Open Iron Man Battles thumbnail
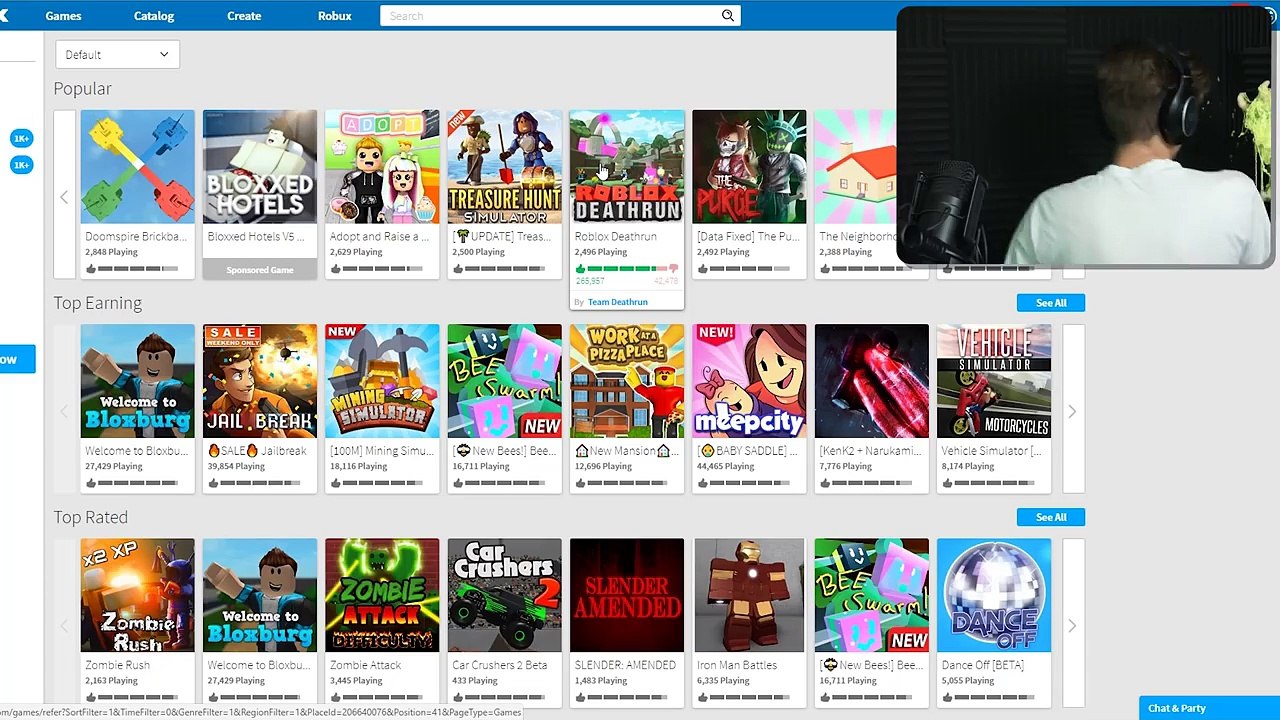This screenshot has height=720, width=1280. (749, 596)
